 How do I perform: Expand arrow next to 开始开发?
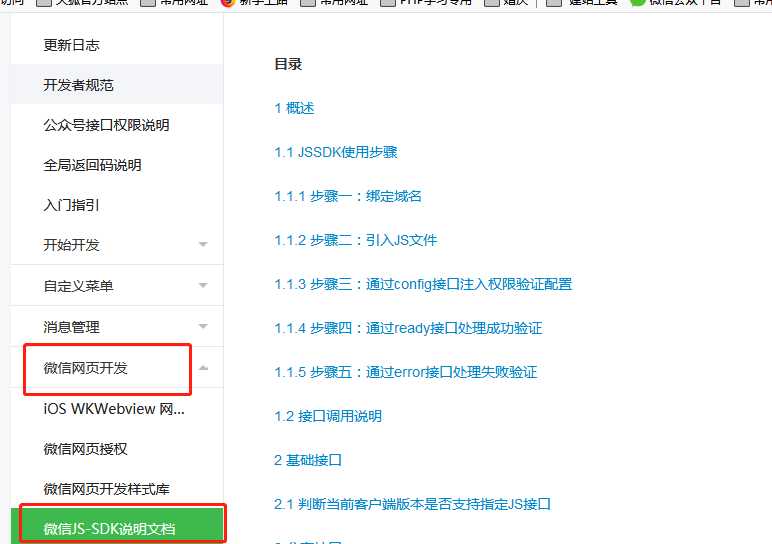coord(203,244)
